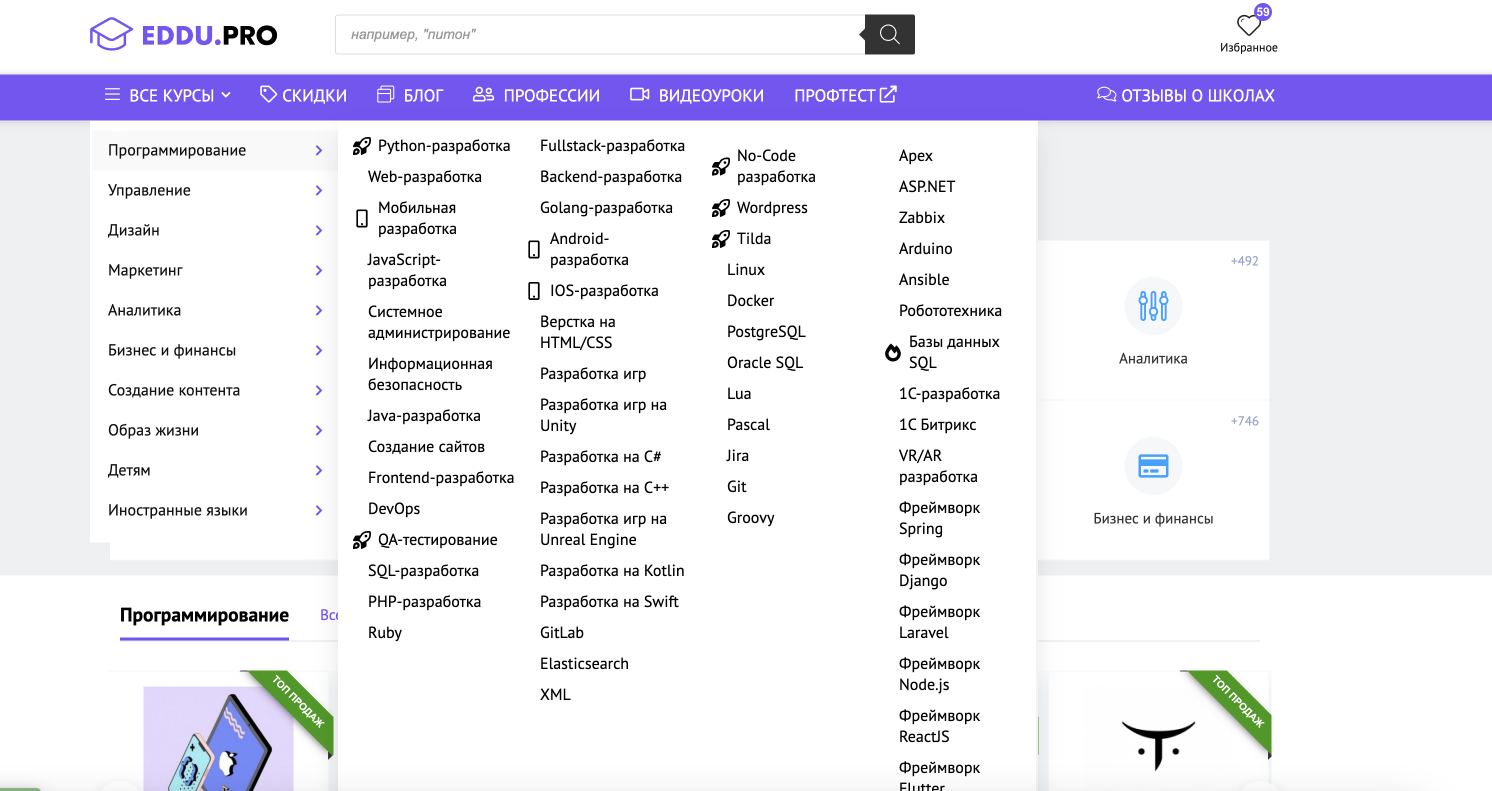
Task: Open favorites via the heart icon
Action: 1248,26
